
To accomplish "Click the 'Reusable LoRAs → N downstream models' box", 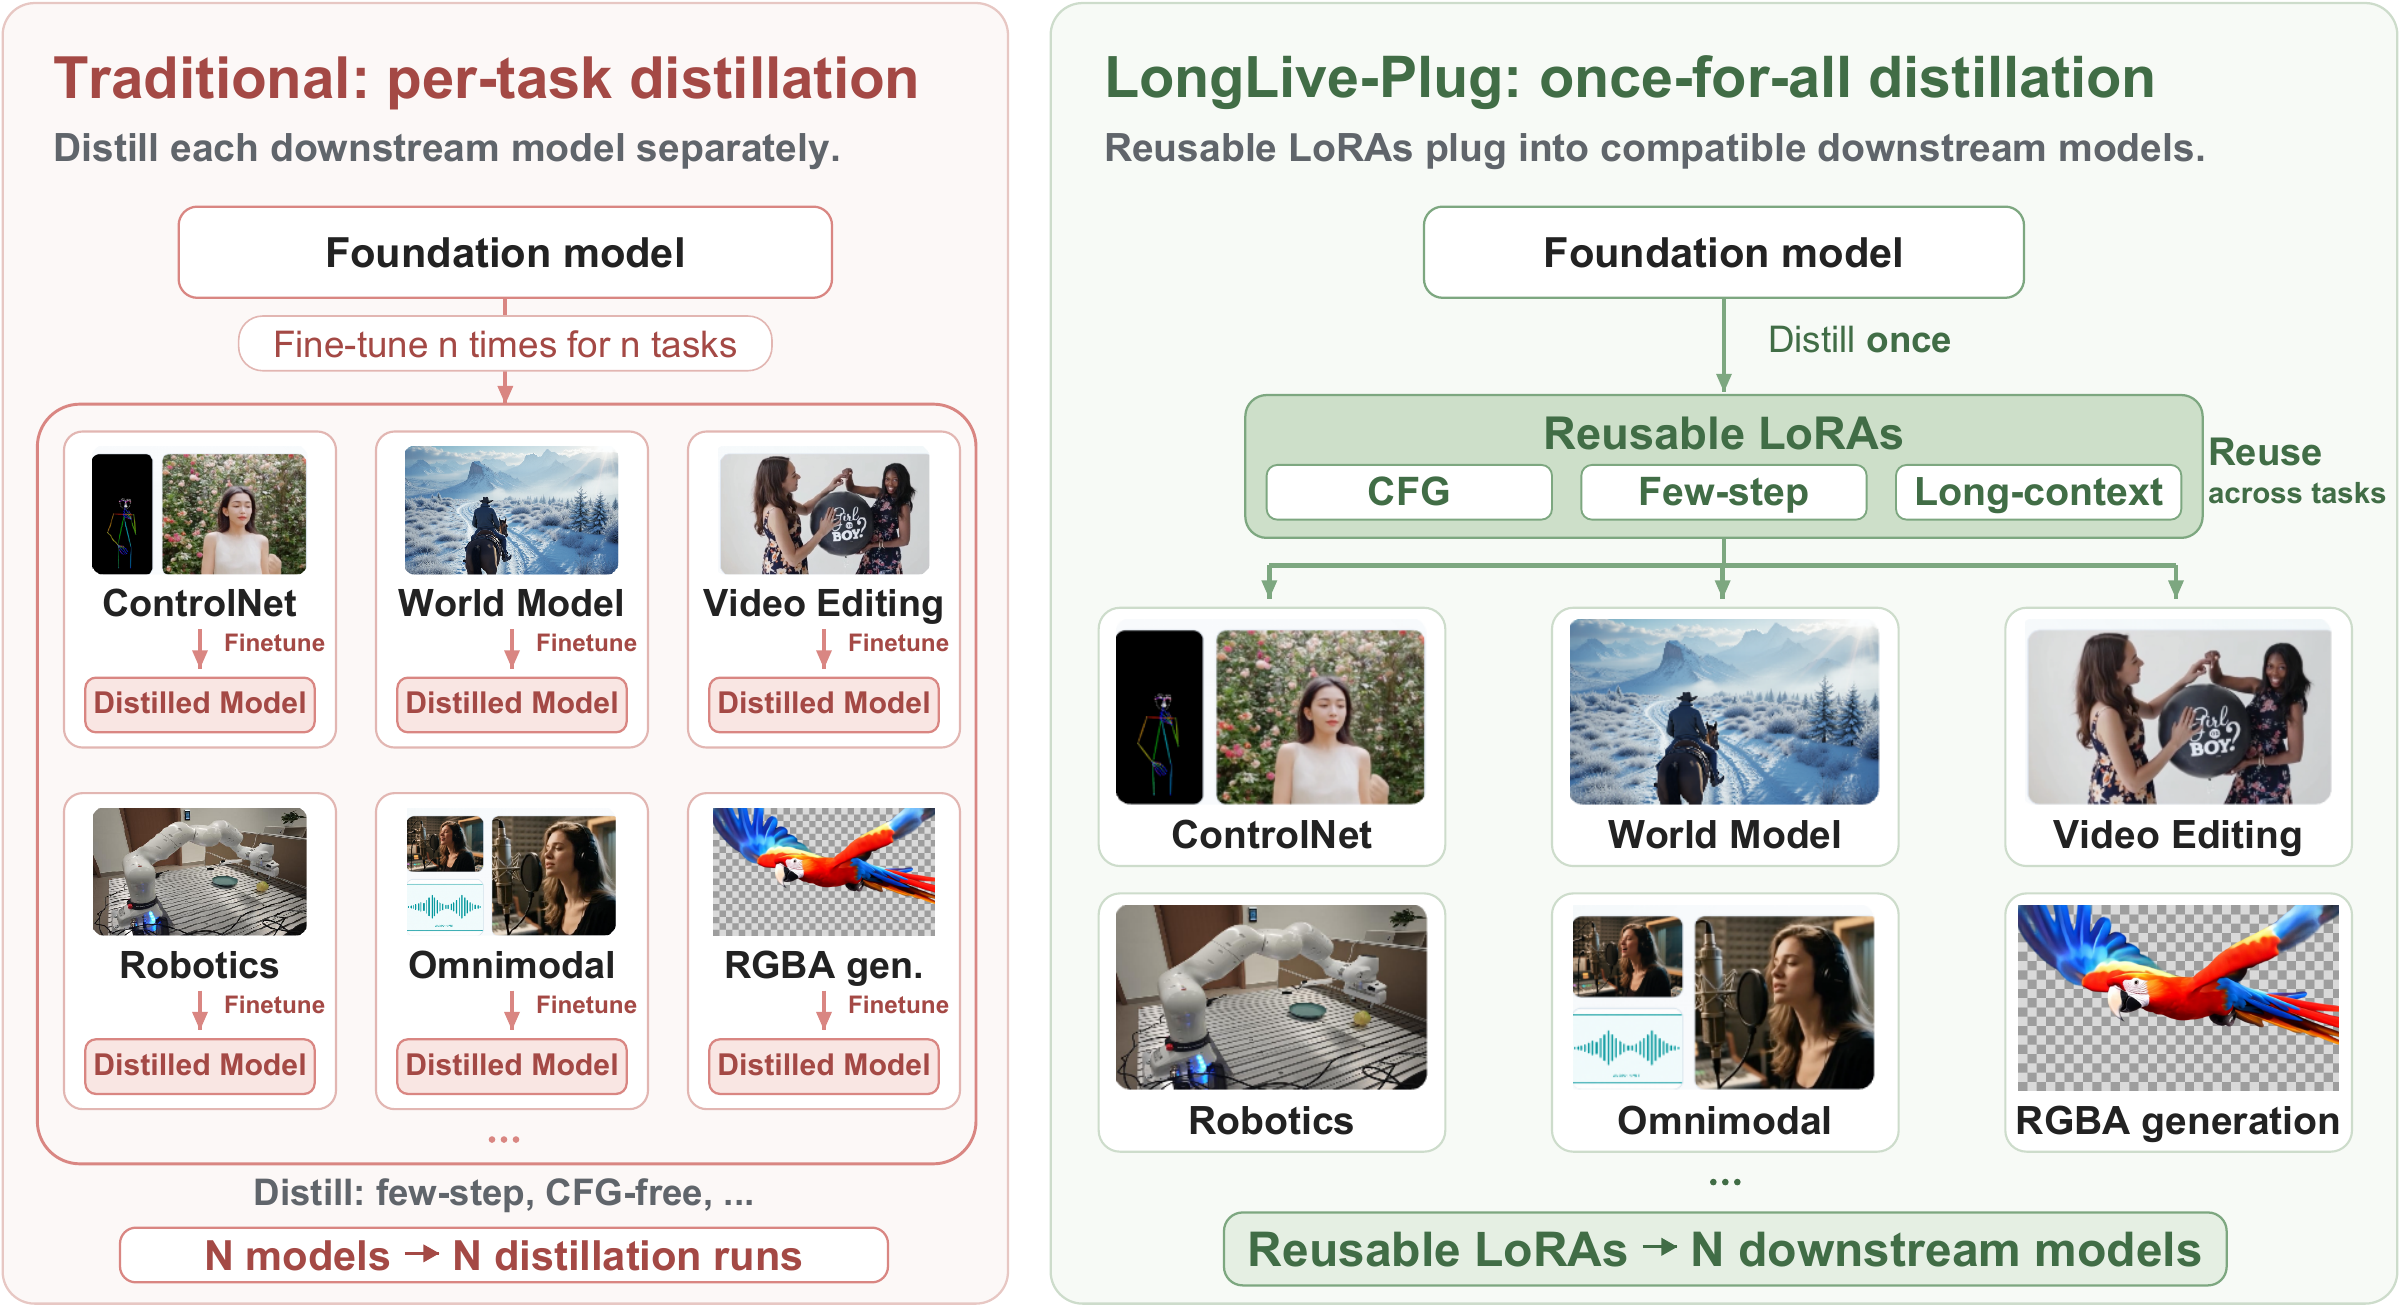I will (x=1725, y=1250).
